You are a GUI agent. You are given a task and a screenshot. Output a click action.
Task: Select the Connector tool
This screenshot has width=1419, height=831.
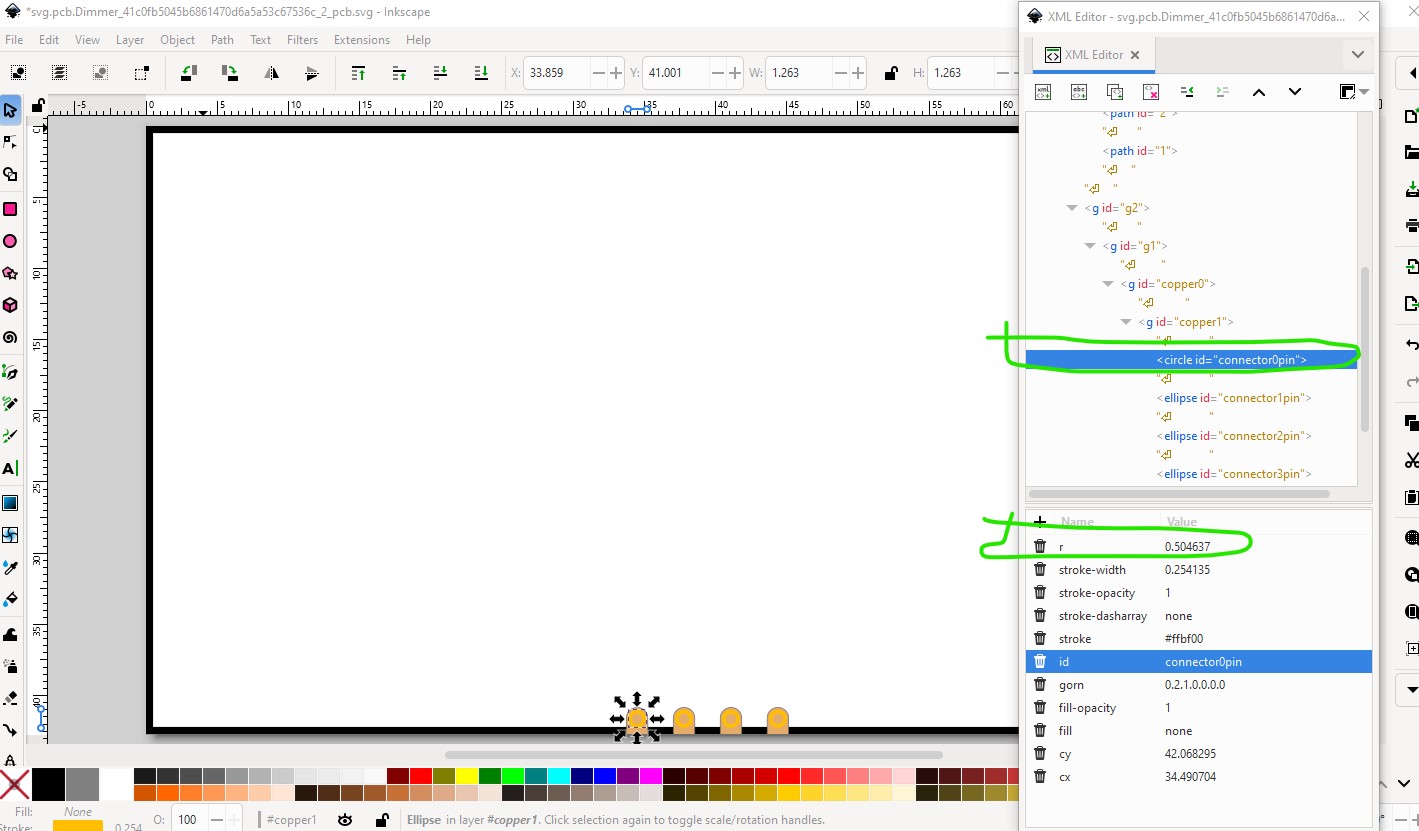pyautogui.click(x=10, y=730)
